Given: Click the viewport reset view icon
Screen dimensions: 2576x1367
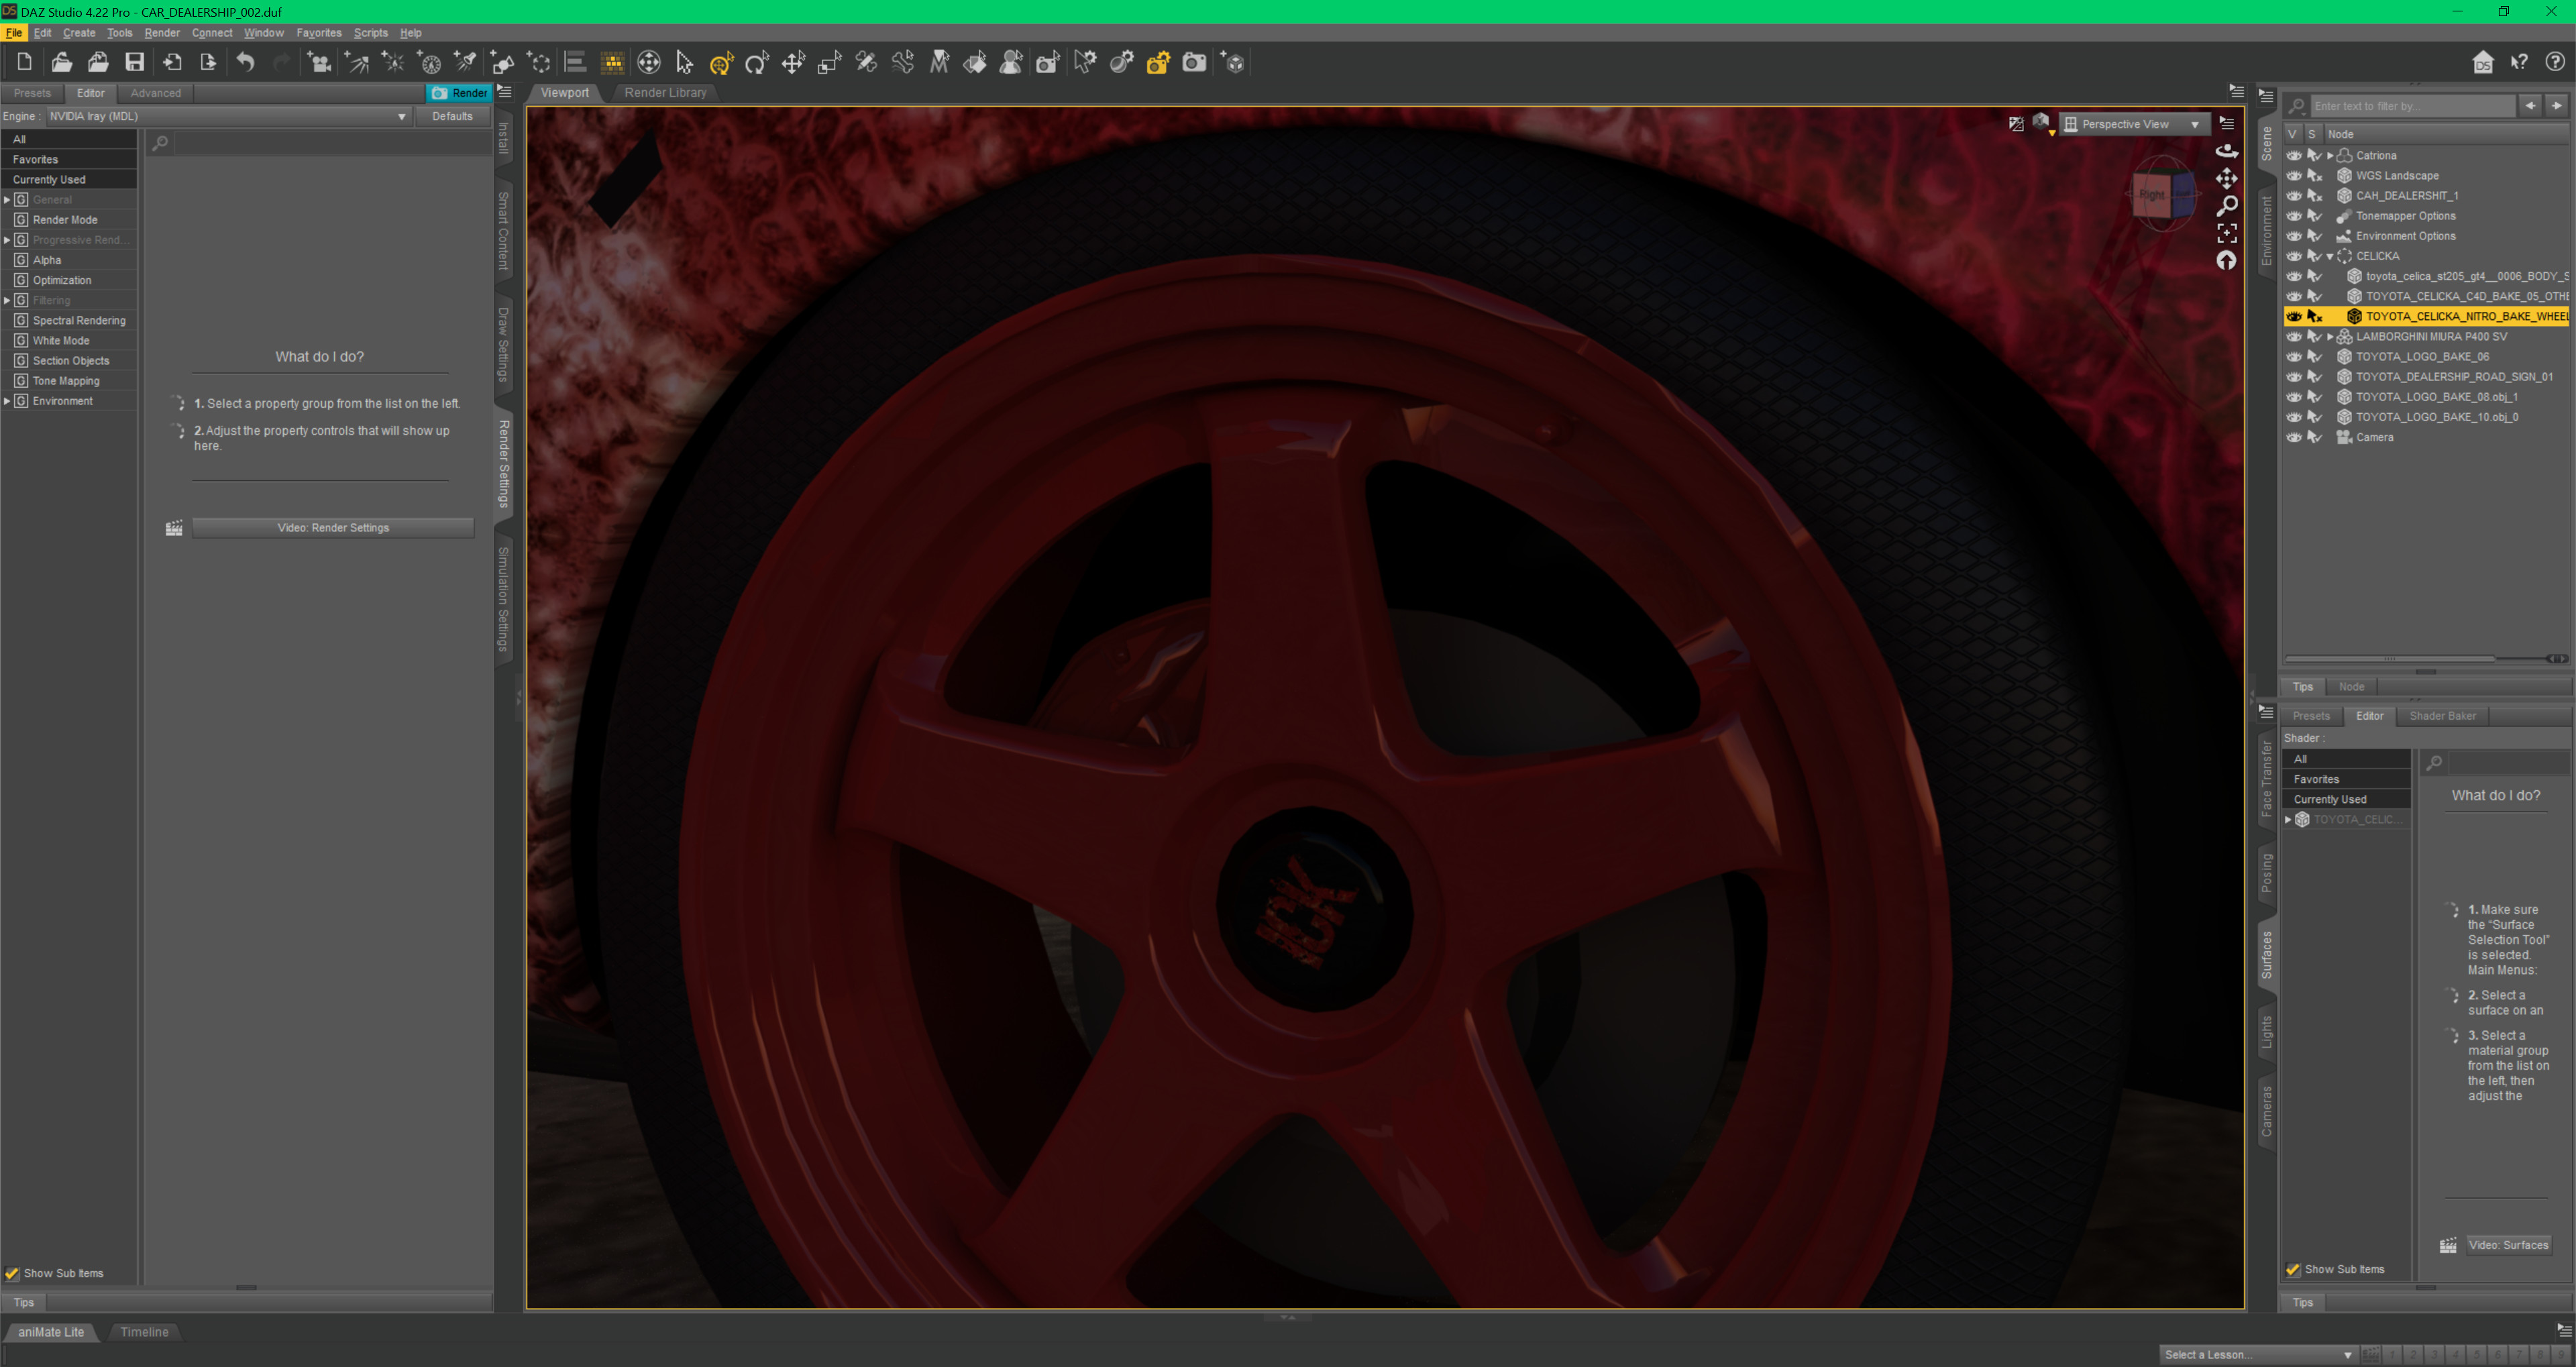Looking at the screenshot, I should (2227, 260).
